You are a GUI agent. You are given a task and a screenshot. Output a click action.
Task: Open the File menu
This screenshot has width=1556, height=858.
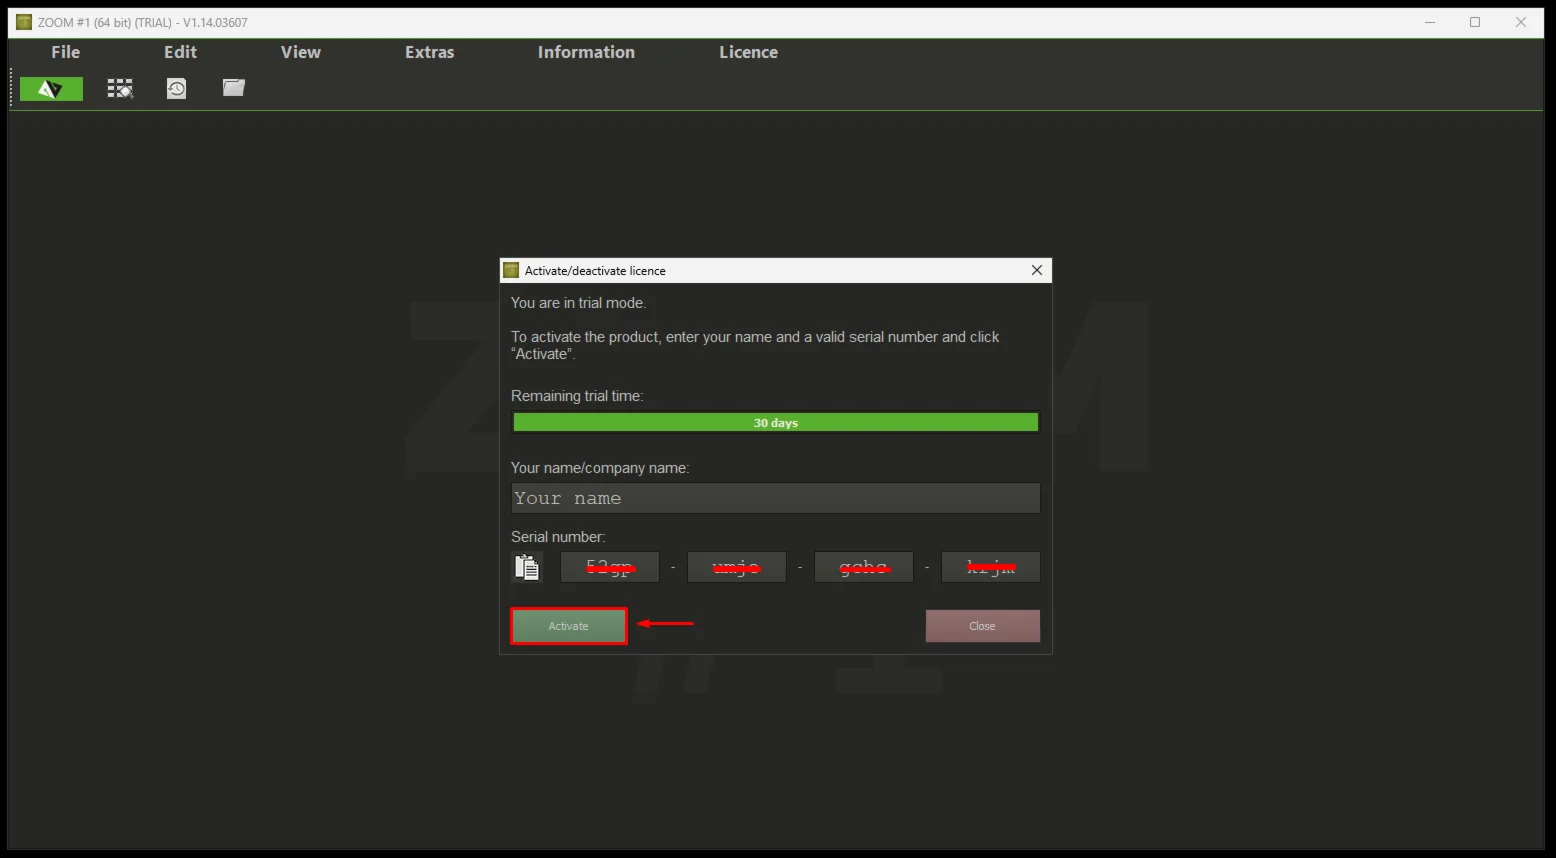(x=66, y=52)
